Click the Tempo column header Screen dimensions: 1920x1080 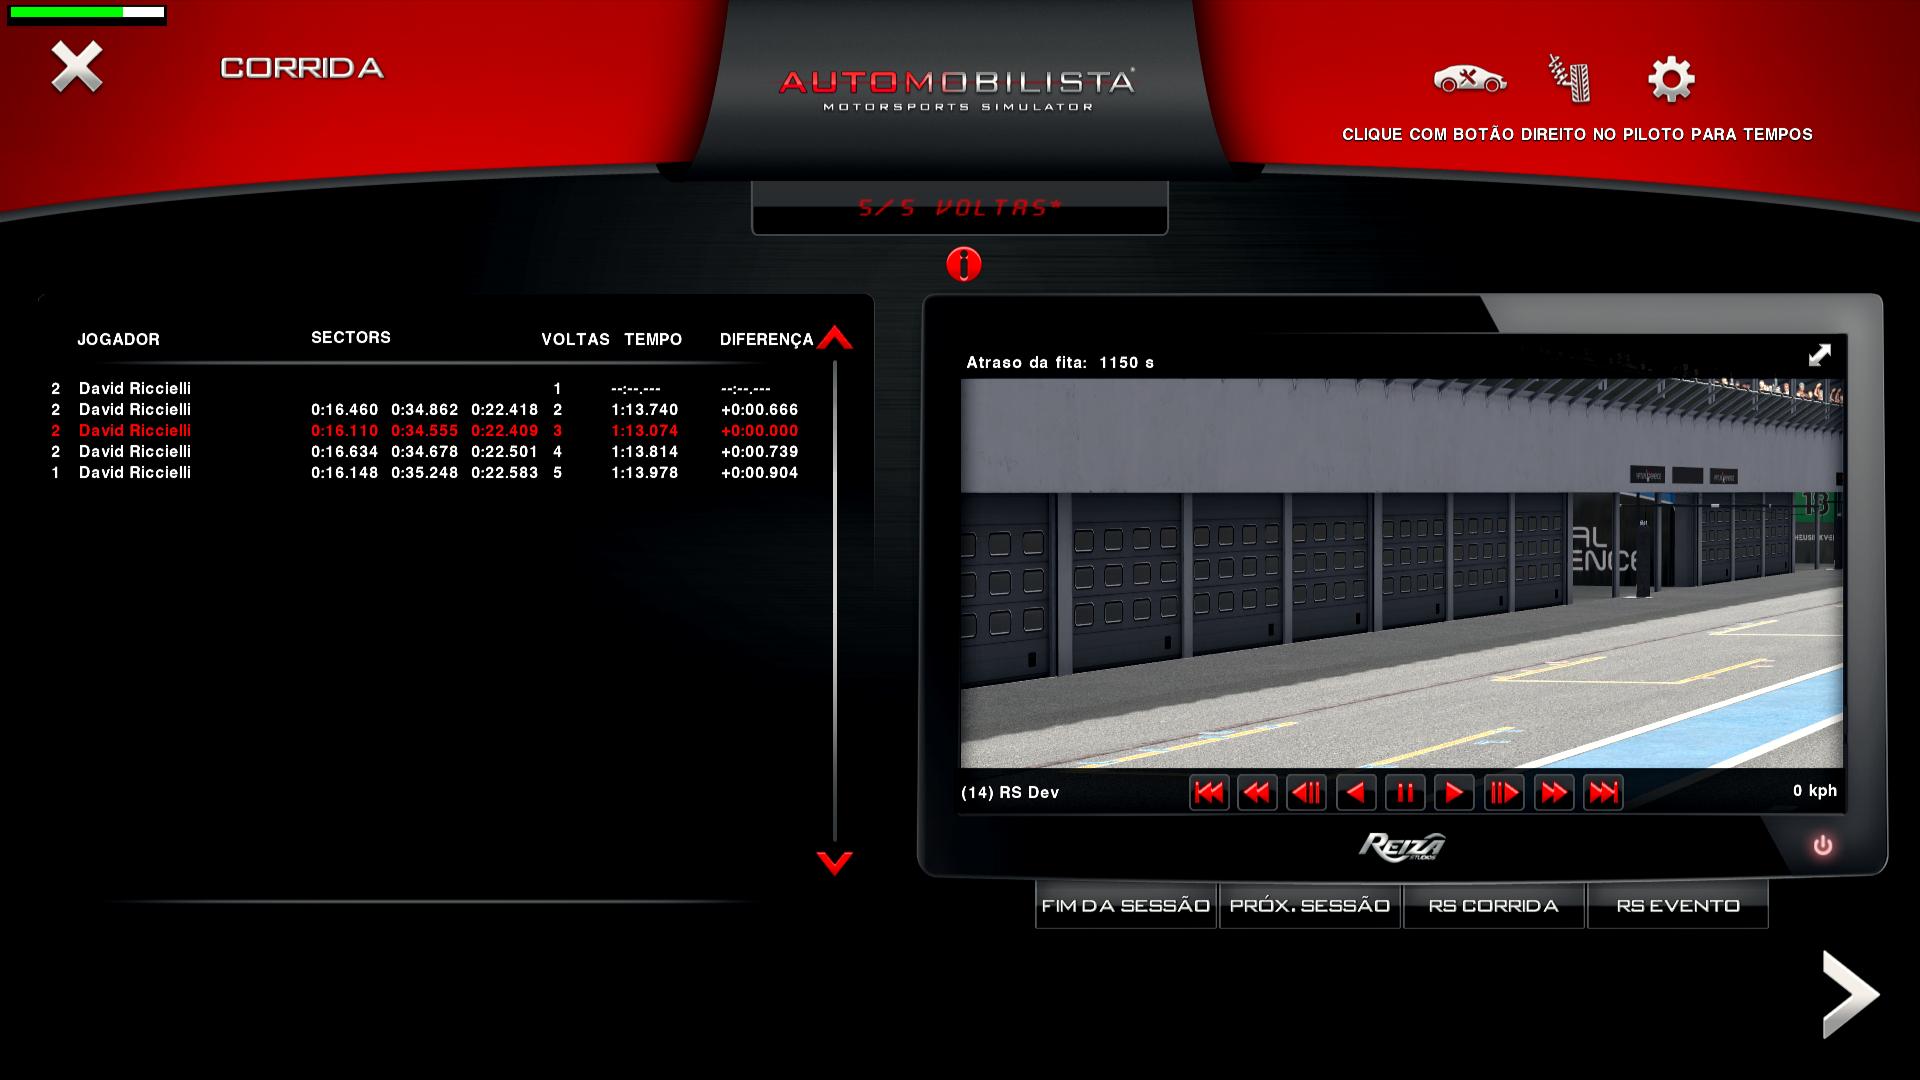click(653, 339)
